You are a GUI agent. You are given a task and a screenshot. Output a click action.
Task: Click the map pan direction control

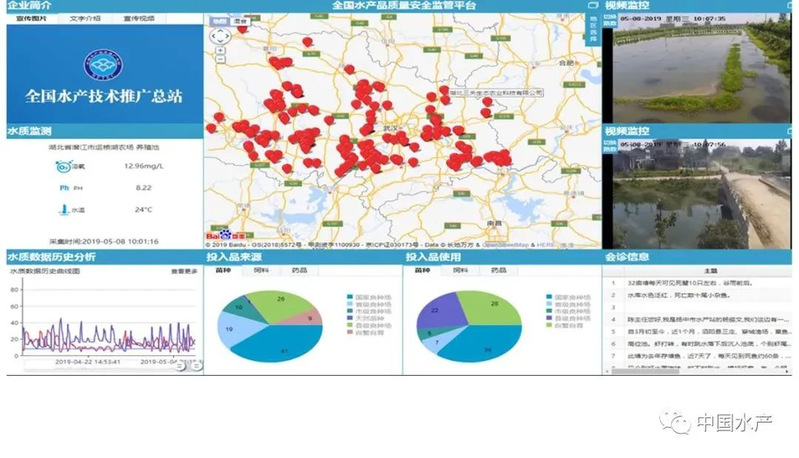219,35
